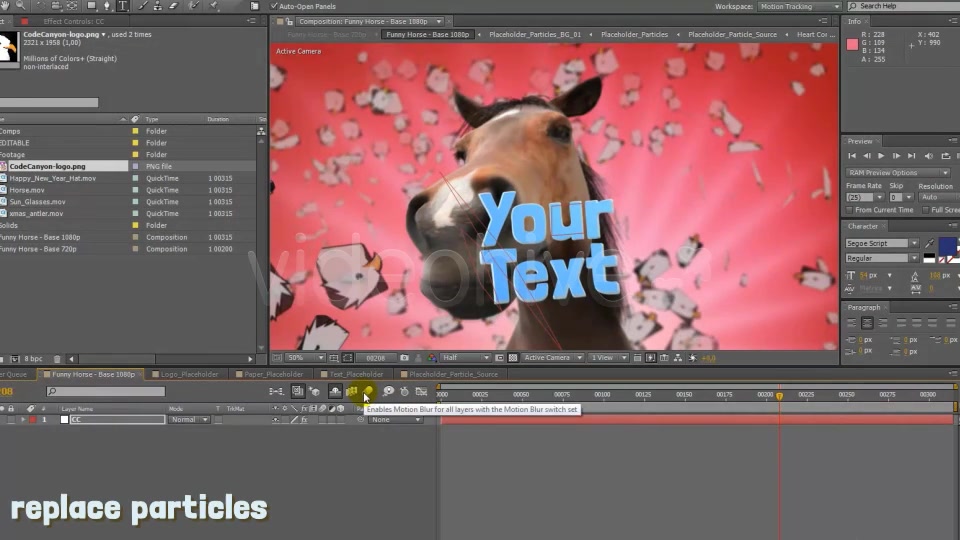Switch to Placeholder_Particle_Source viewer breadcrumb
The height and width of the screenshot is (540, 960).
coord(732,34)
